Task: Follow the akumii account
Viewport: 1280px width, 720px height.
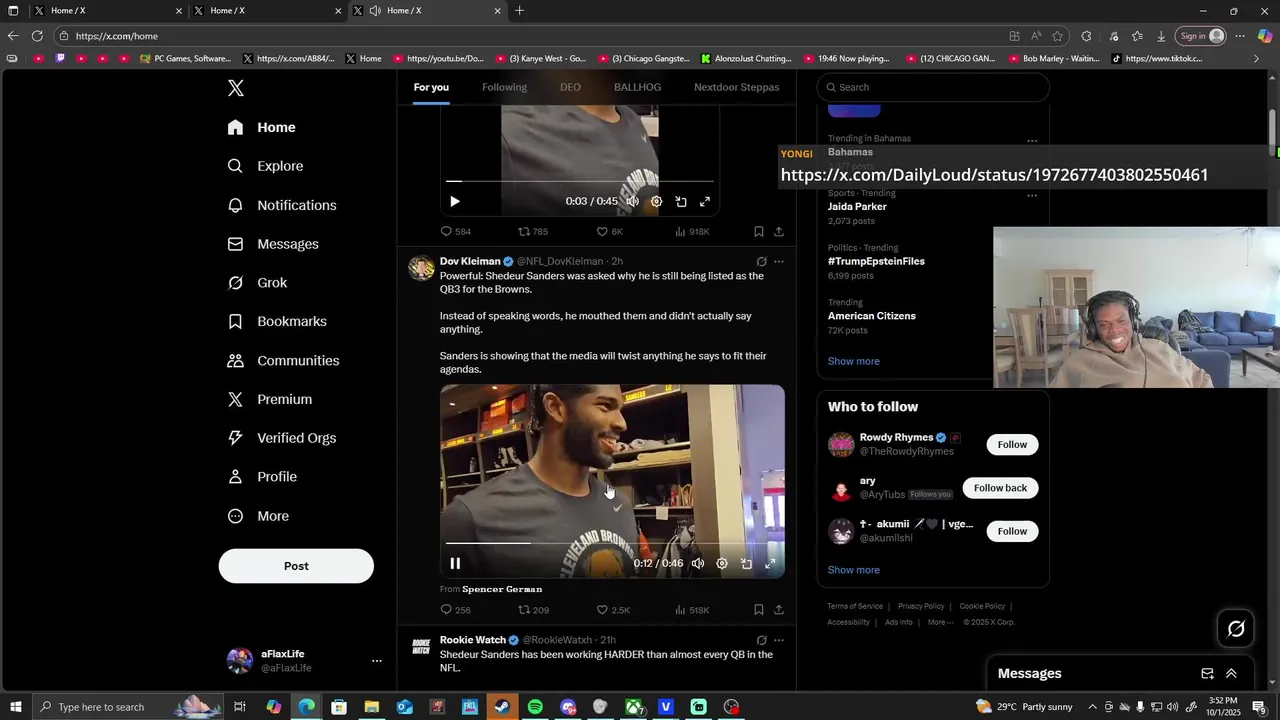Action: click(x=1012, y=531)
